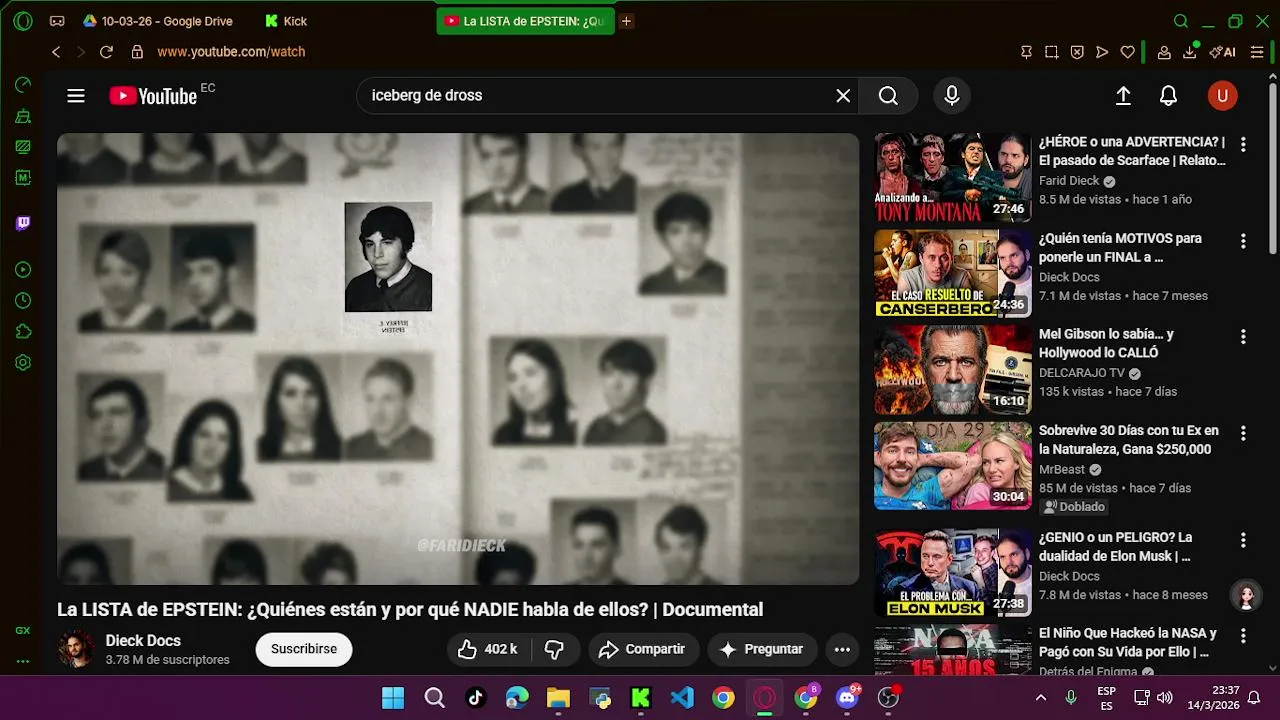Open Twitch panel in Opera sidebar
Screen dimensions: 1280x720
click(x=23, y=223)
